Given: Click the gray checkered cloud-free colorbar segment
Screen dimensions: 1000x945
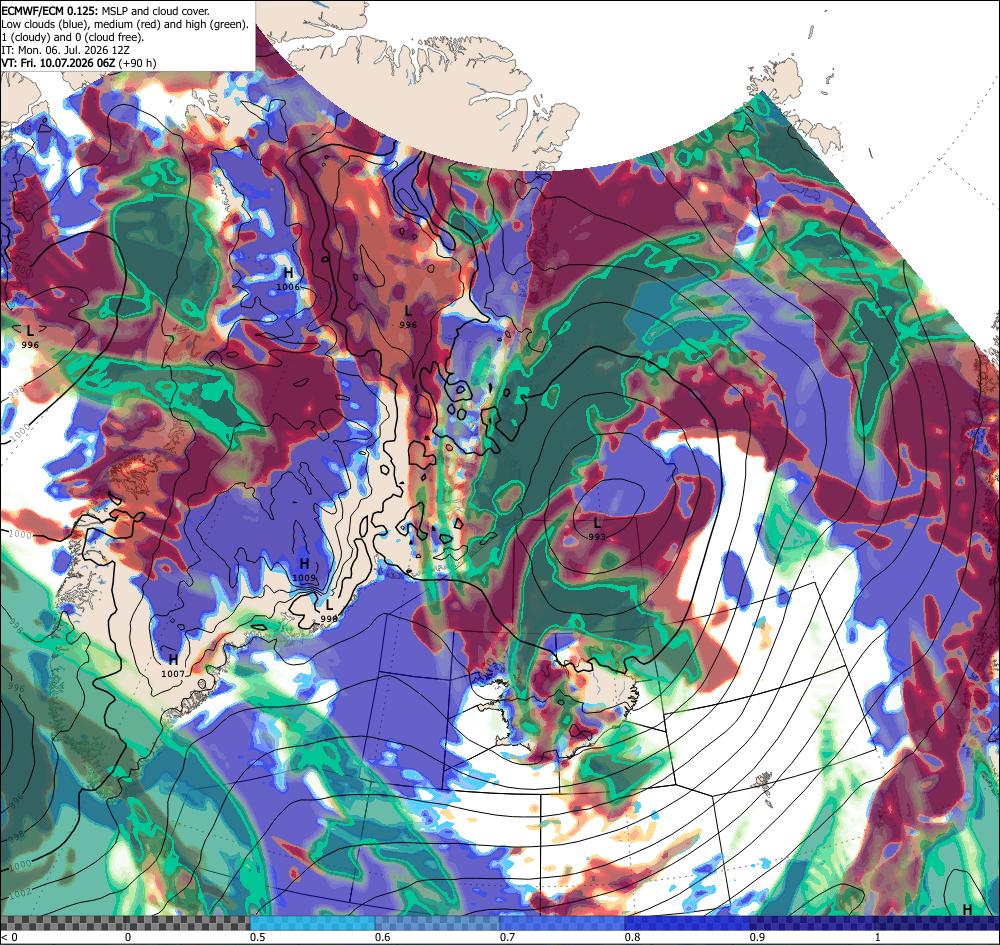Looking at the screenshot, I should pos(125,923).
